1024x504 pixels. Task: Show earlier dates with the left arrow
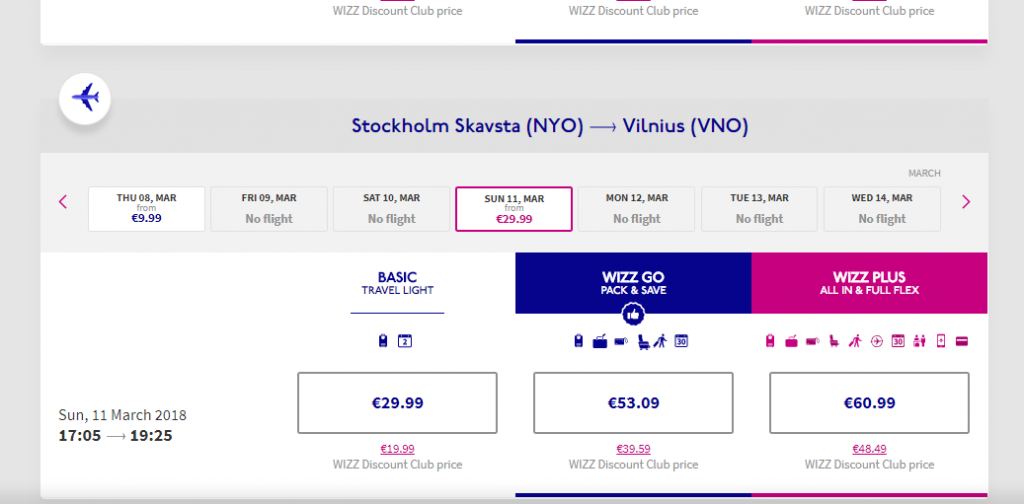(63, 202)
